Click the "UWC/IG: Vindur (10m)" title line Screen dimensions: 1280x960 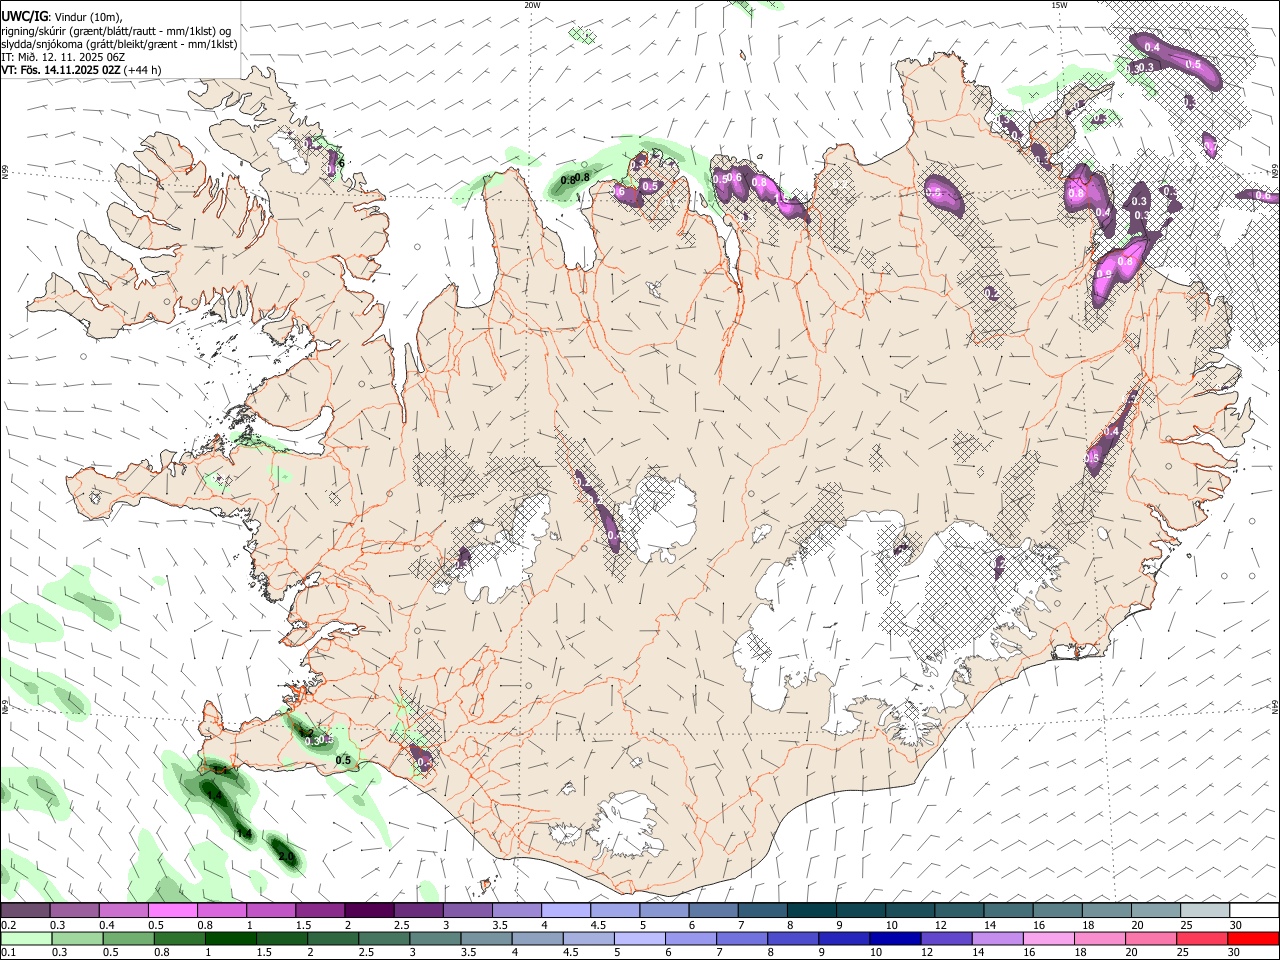point(62,16)
